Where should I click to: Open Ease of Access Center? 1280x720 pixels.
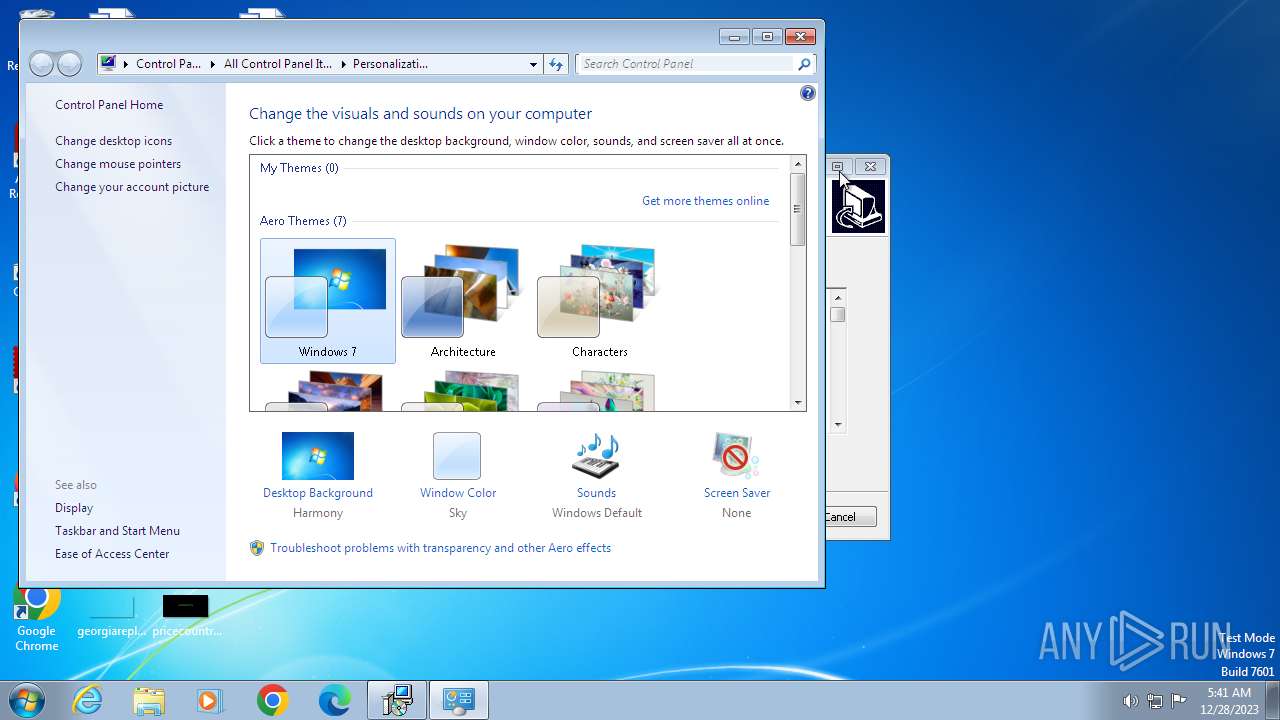click(112, 554)
